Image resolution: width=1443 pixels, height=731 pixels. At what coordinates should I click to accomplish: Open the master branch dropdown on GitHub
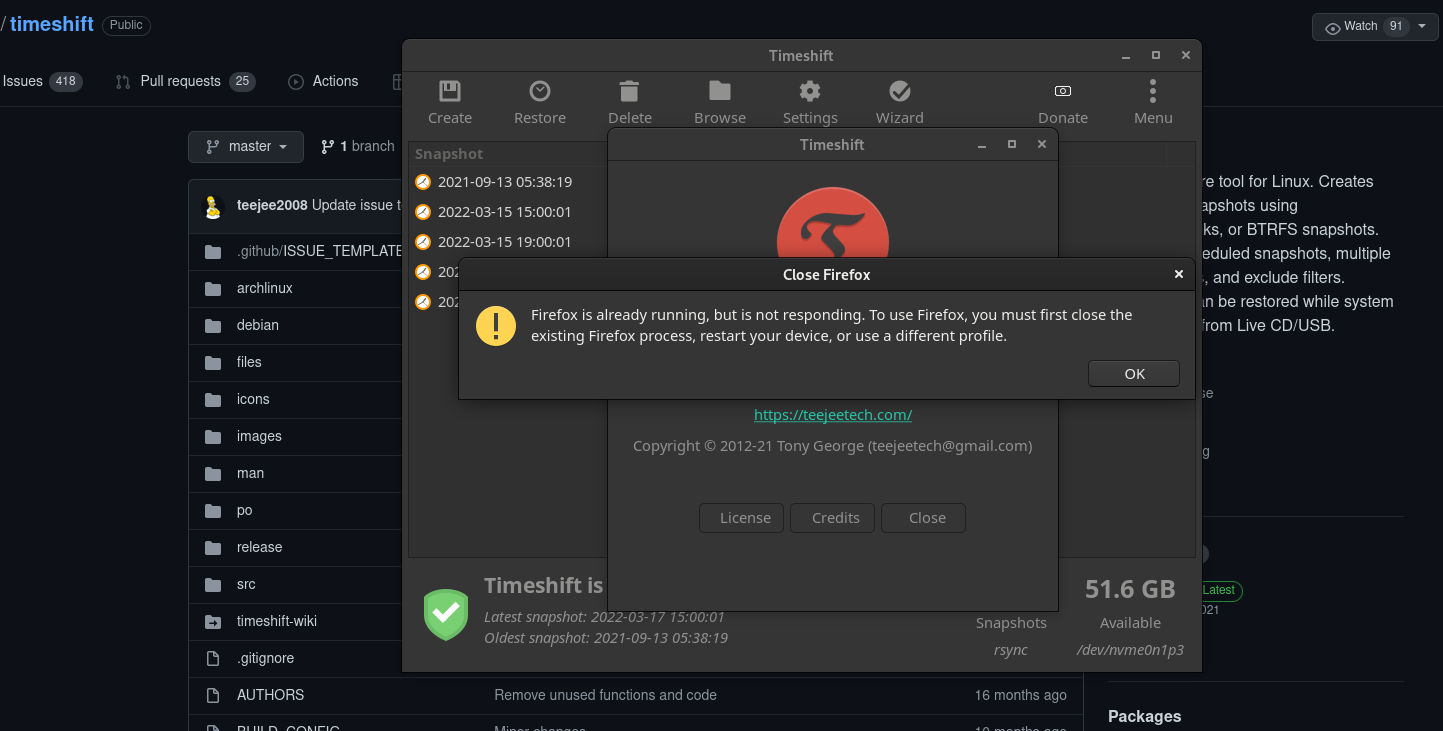246,146
